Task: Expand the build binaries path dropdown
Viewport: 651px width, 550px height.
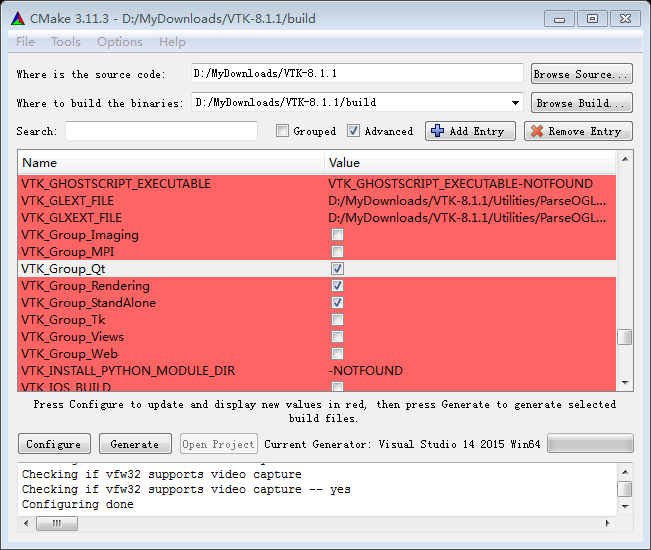Action: (x=515, y=103)
